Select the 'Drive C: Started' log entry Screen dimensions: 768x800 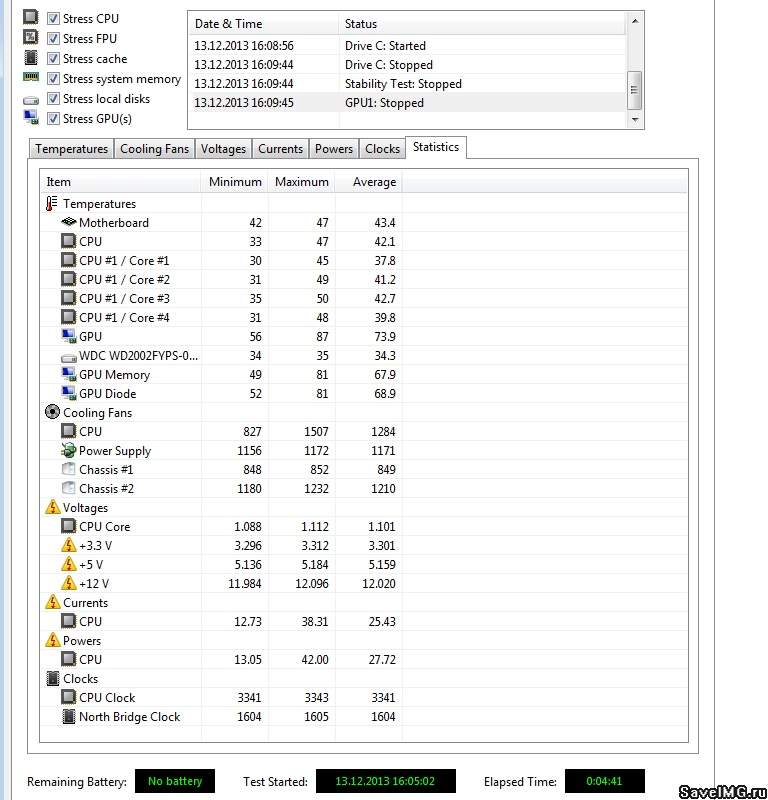point(407,45)
